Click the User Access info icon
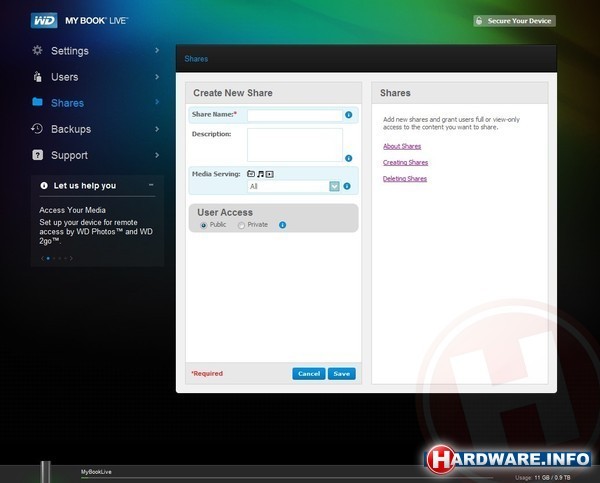The height and width of the screenshot is (483, 600). click(x=282, y=225)
